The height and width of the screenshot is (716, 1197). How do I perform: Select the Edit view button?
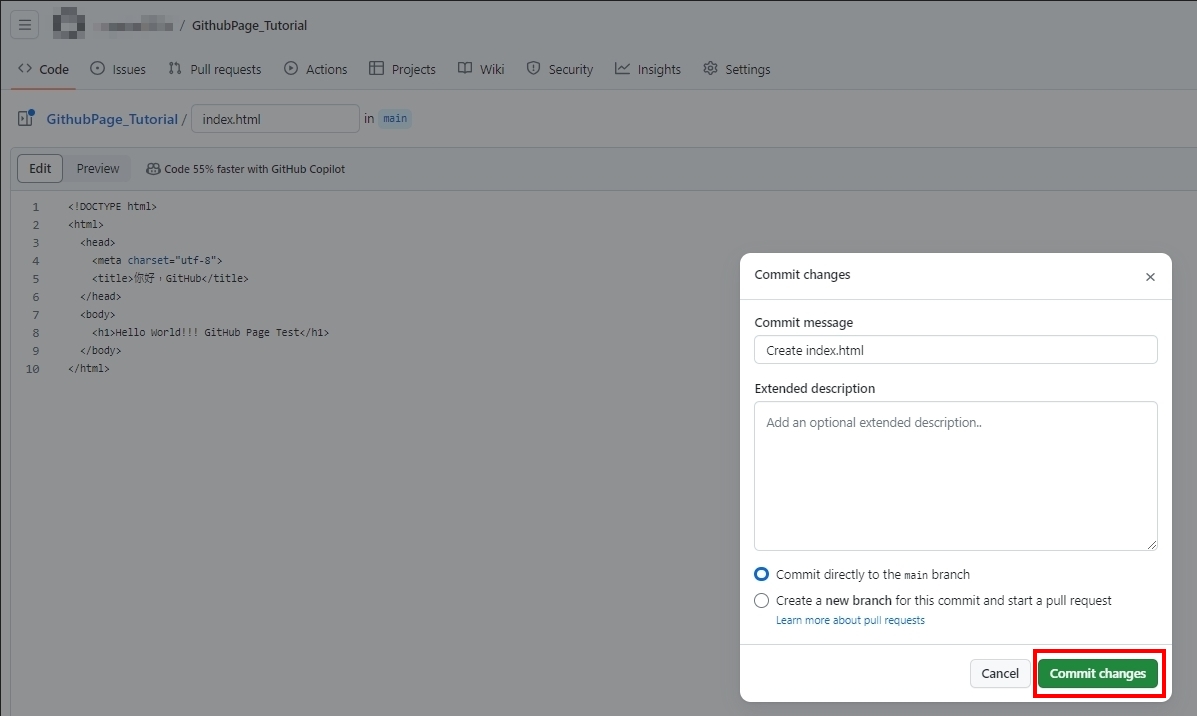click(x=40, y=169)
